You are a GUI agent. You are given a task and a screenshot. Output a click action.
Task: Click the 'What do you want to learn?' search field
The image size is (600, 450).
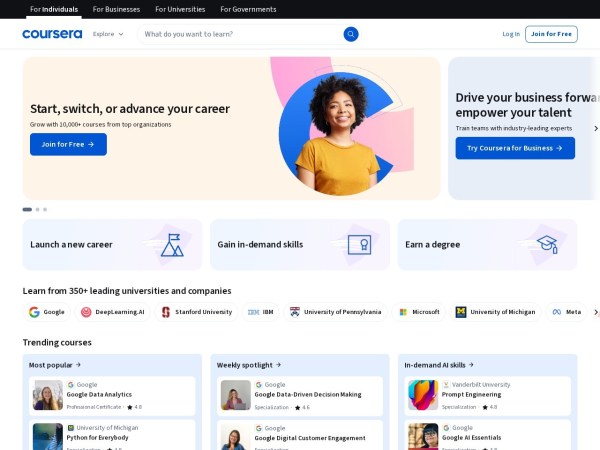pyautogui.click(x=238, y=34)
